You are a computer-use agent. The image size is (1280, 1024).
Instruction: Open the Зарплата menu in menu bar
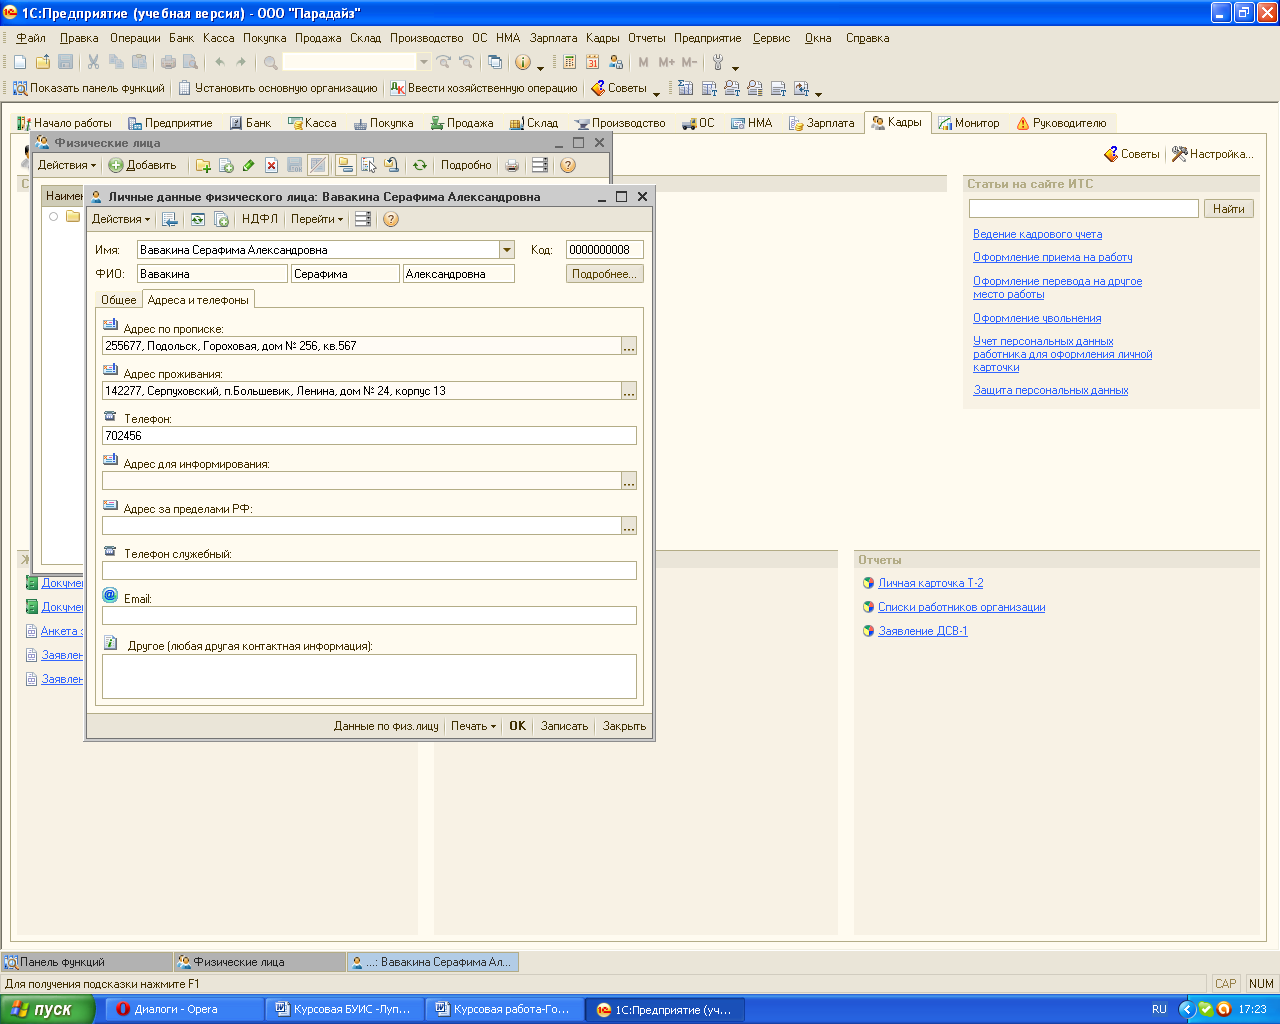point(553,38)
